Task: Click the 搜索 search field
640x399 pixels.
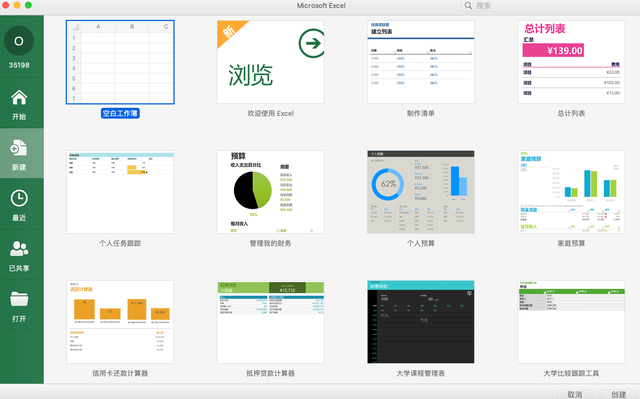Action: (x=551, y=6)
